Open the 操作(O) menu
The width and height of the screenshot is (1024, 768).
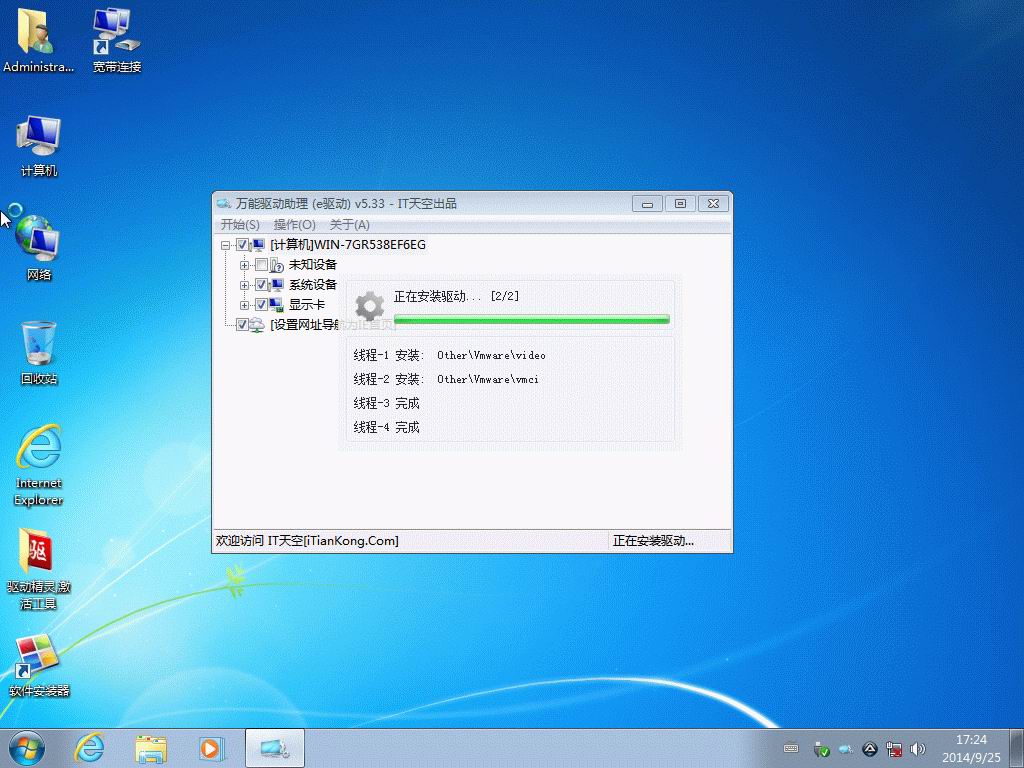click(x=295, y=225)
